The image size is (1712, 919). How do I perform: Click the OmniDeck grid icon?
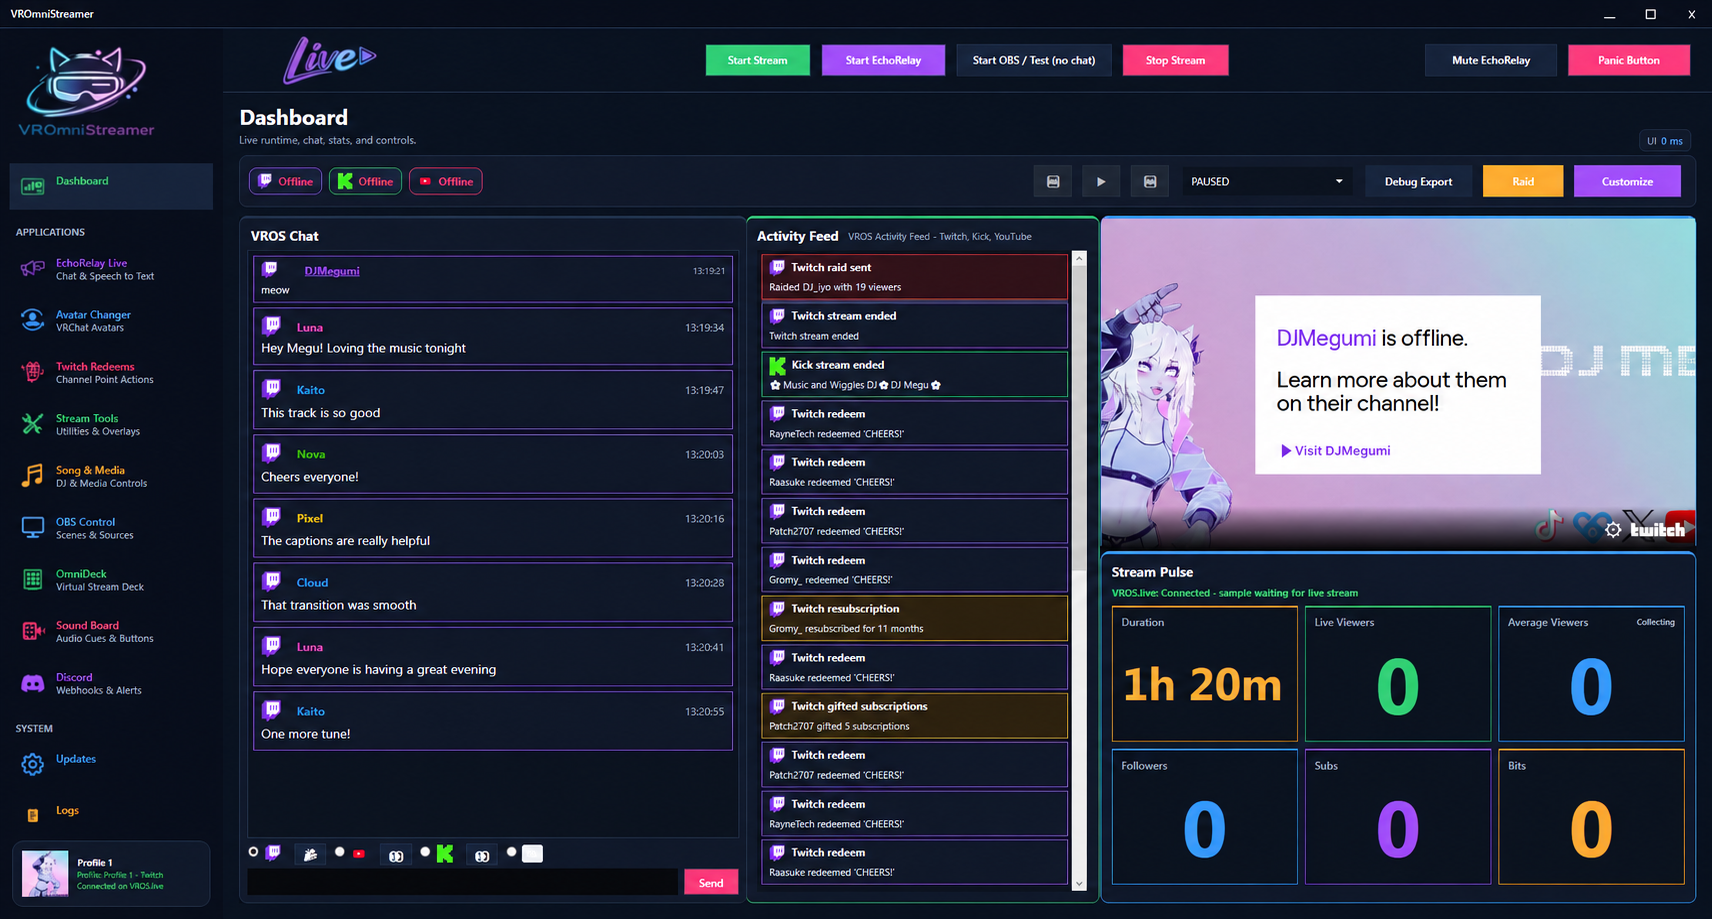pyautogui.click(x=33, y=579)
